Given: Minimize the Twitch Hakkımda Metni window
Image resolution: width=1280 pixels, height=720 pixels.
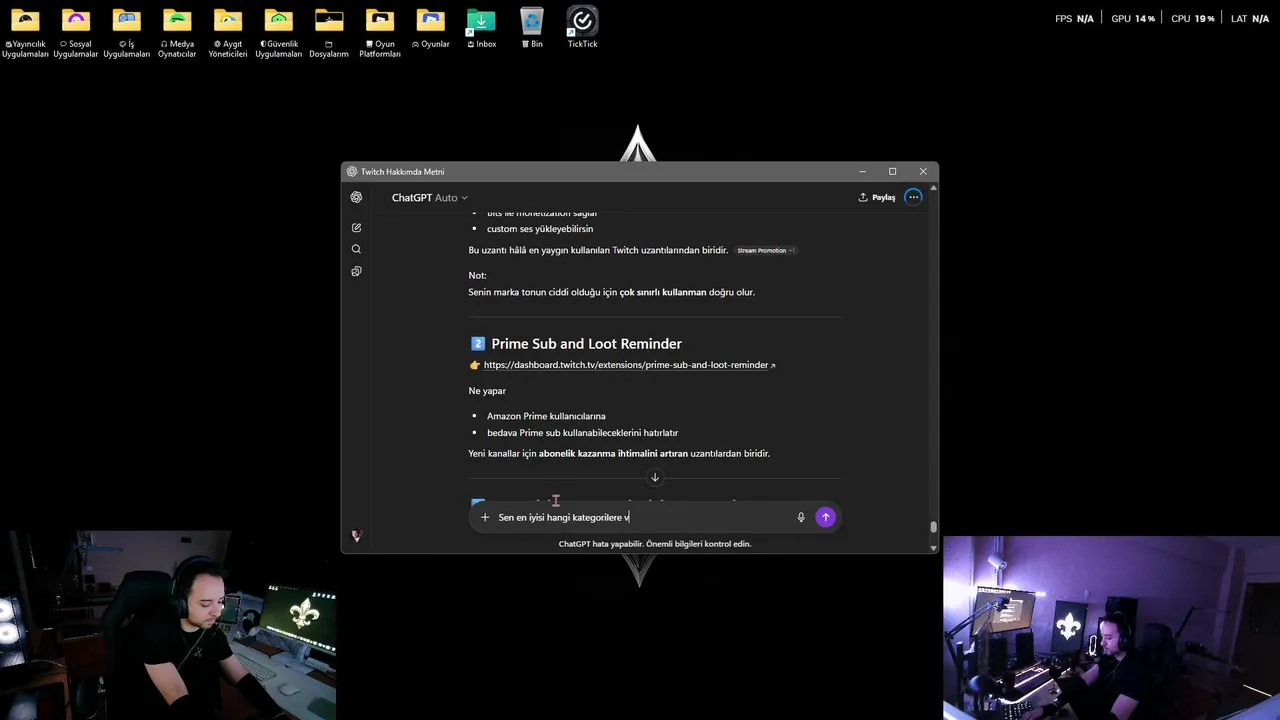Looking at the screenshot, I should (x=862, y=171).
